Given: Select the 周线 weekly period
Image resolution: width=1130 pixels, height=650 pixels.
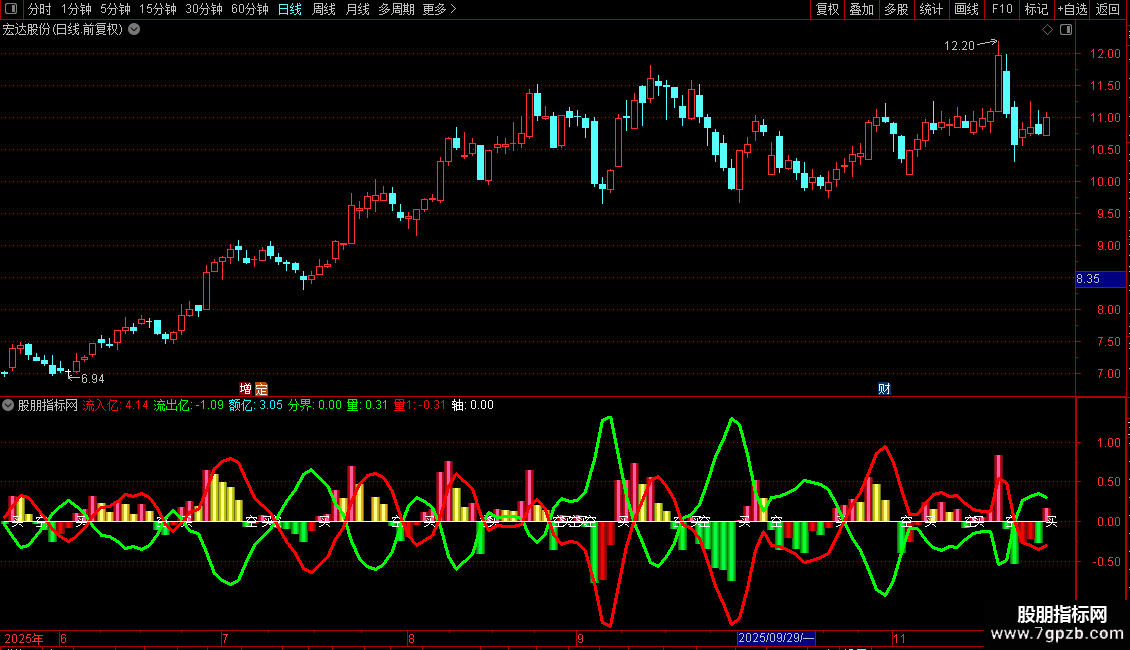Looking at the screenshot, I should pyautogui.click(x=324, y=10).
